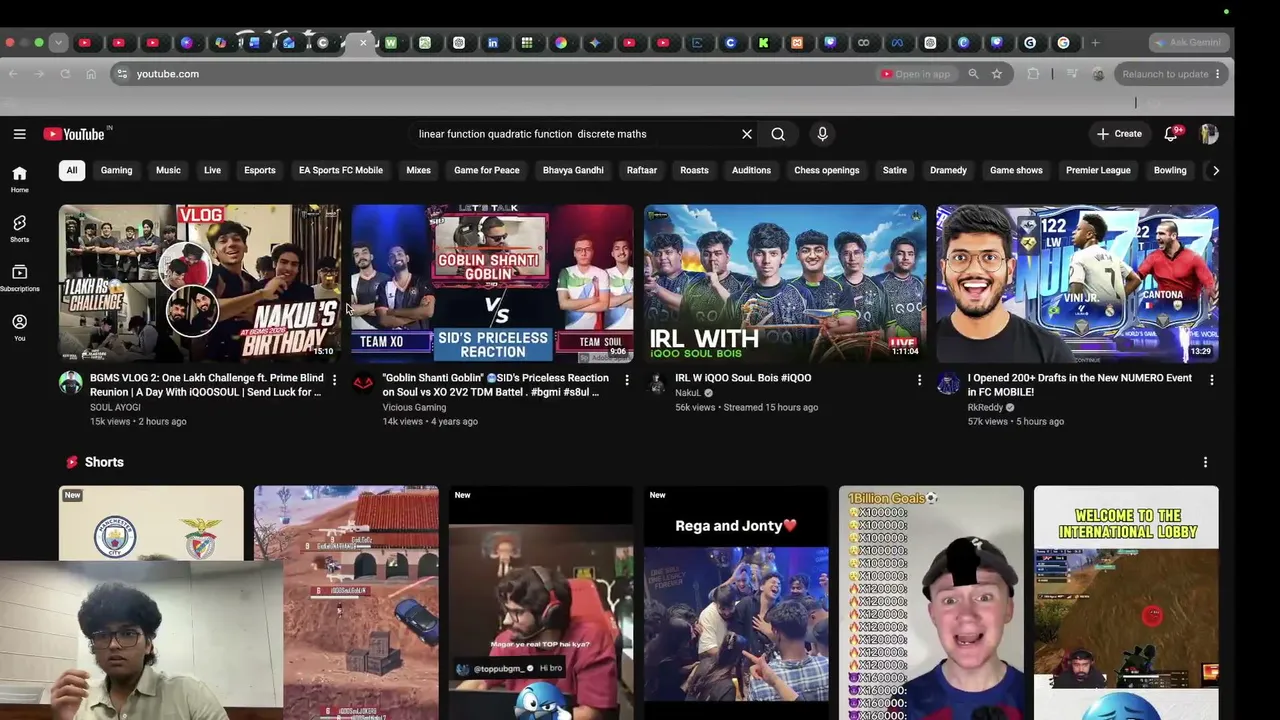Image resolution: width=1280 pixels, height=720 pixels.
Task: Play the Nakul's Birthday vlog thumbnail
Action: pyautogui.click(x=200, y=283)
